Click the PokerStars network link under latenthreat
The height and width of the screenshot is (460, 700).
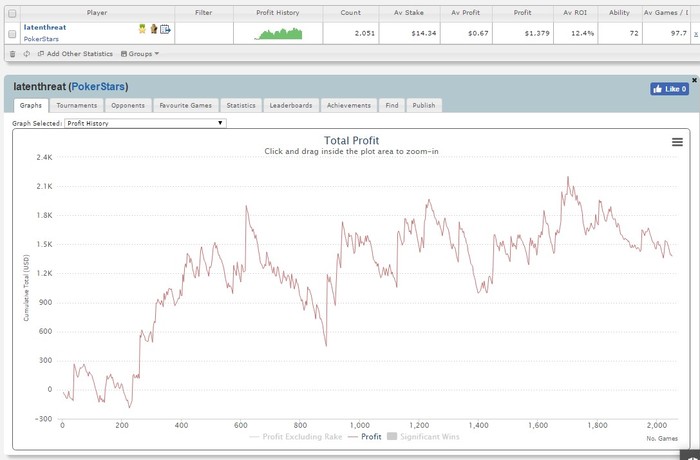point(41,39)
